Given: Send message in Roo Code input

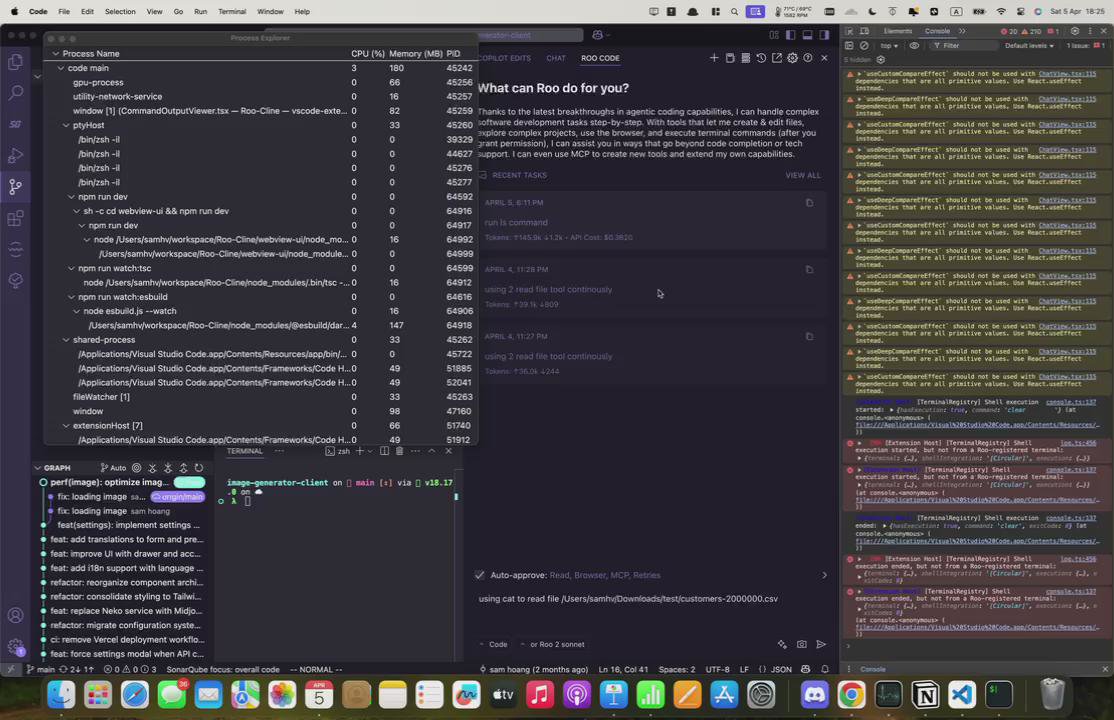Looking at the screenshot, I should click(821, 645).
